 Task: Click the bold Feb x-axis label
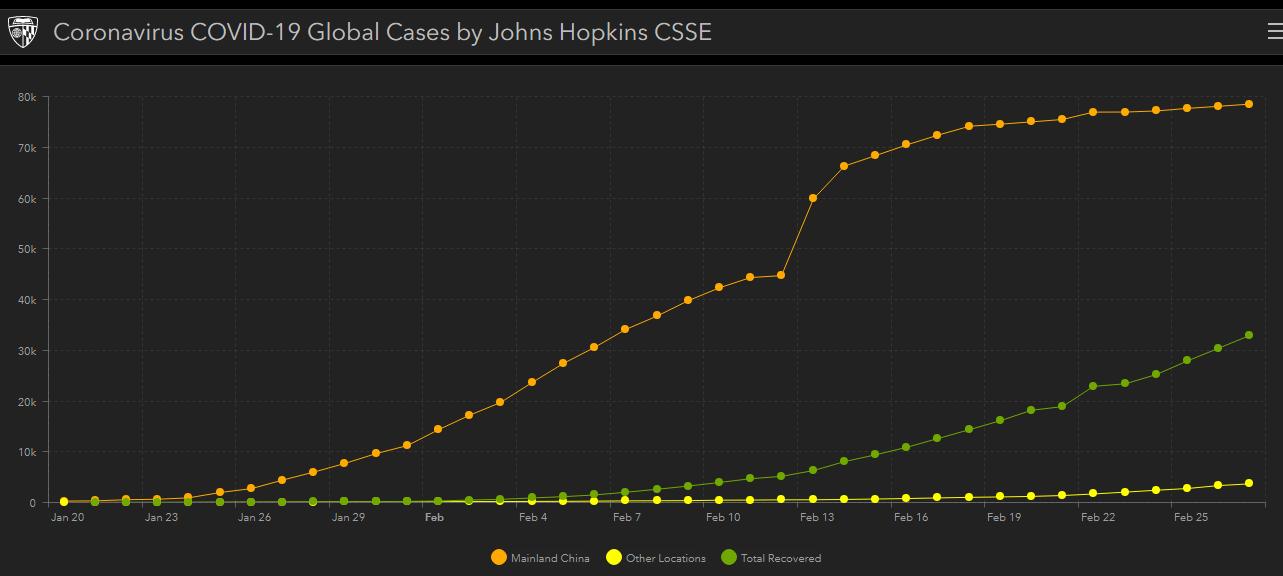[x=434, y=518]
